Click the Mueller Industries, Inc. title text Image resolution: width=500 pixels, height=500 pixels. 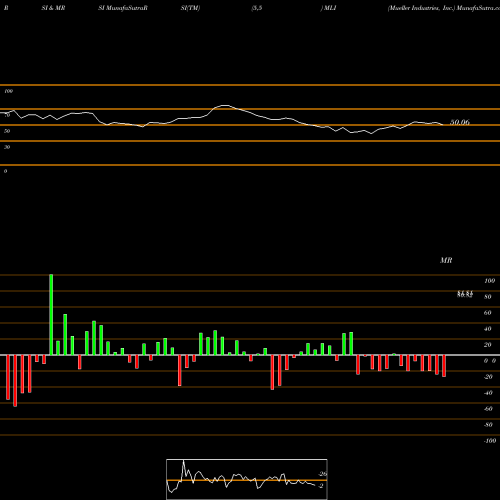[421, 8]
